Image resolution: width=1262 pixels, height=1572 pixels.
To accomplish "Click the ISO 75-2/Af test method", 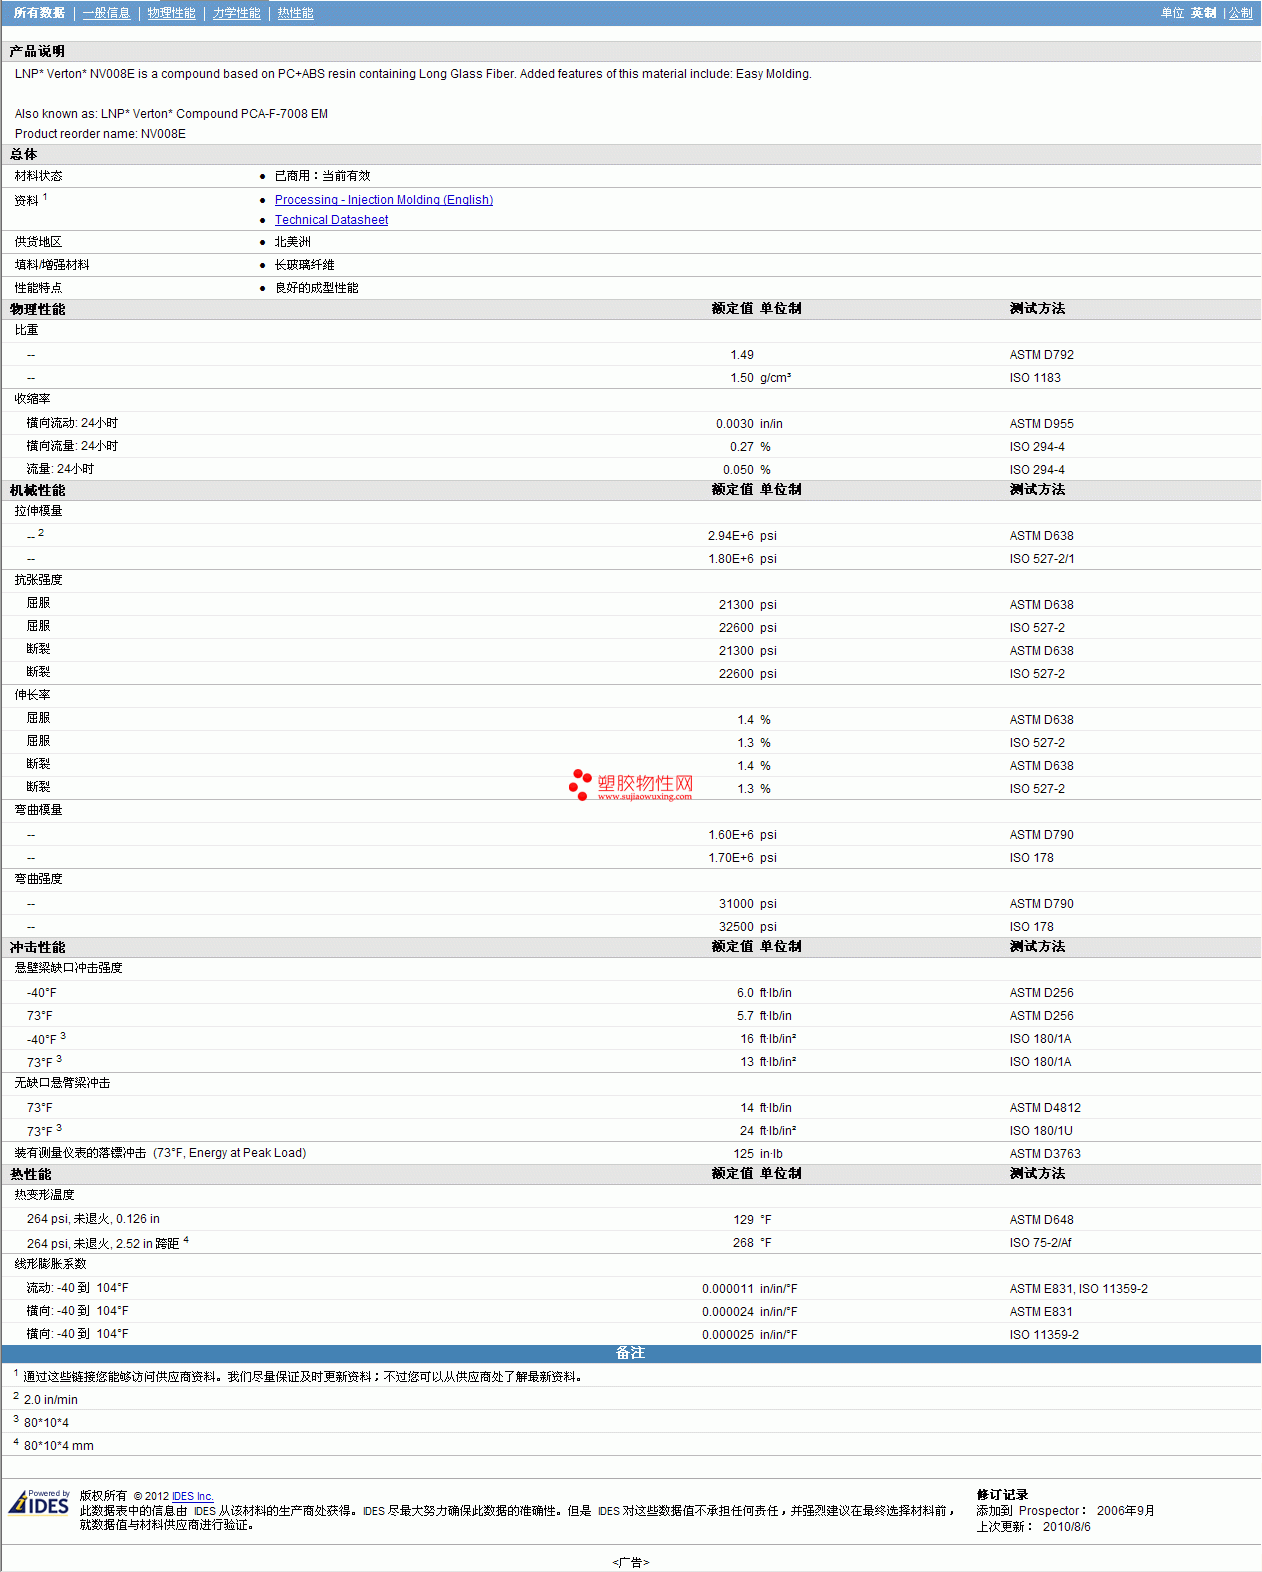I will point(1040,1243).
